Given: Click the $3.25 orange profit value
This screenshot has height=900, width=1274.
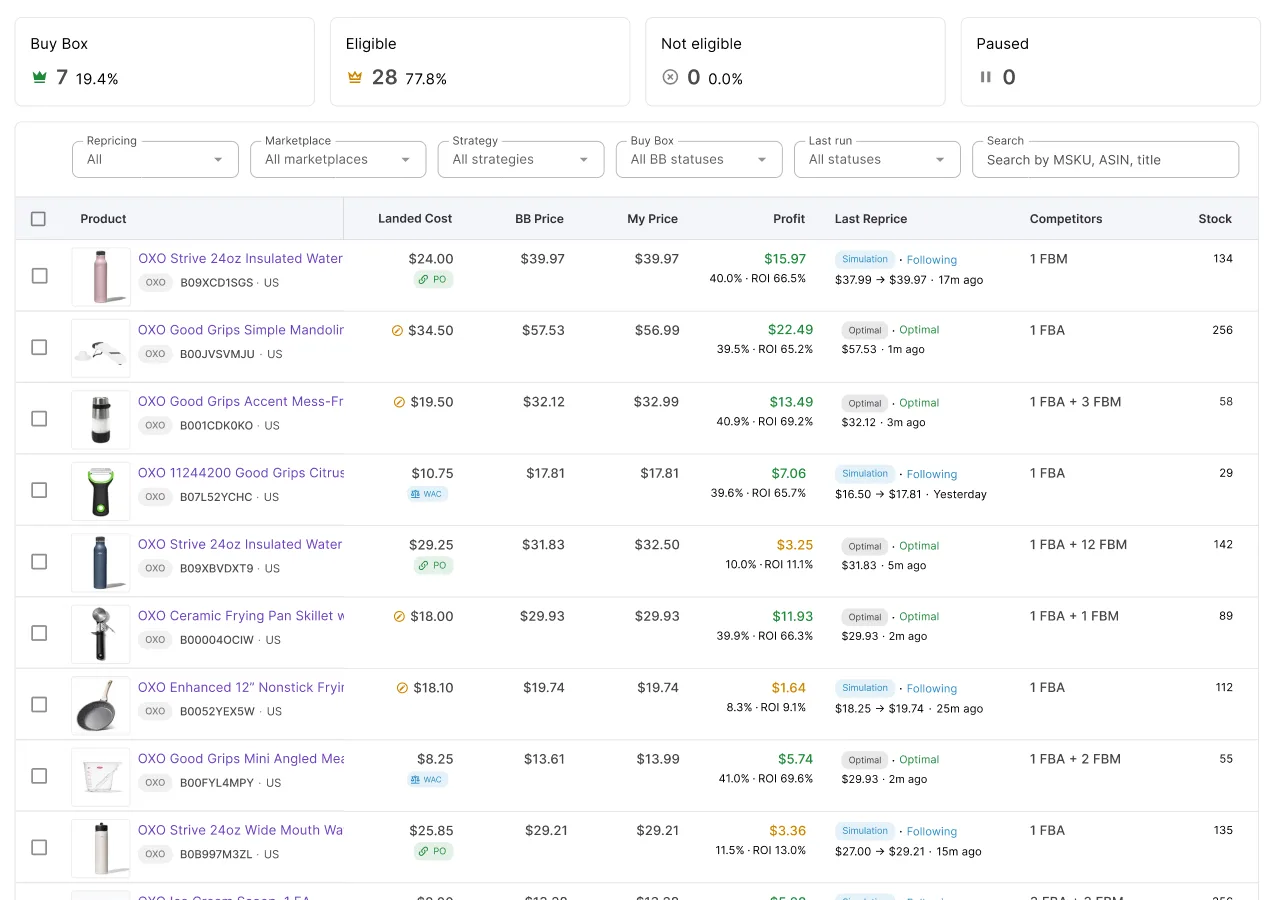Looking at the screenshot, I should (795, 545).
